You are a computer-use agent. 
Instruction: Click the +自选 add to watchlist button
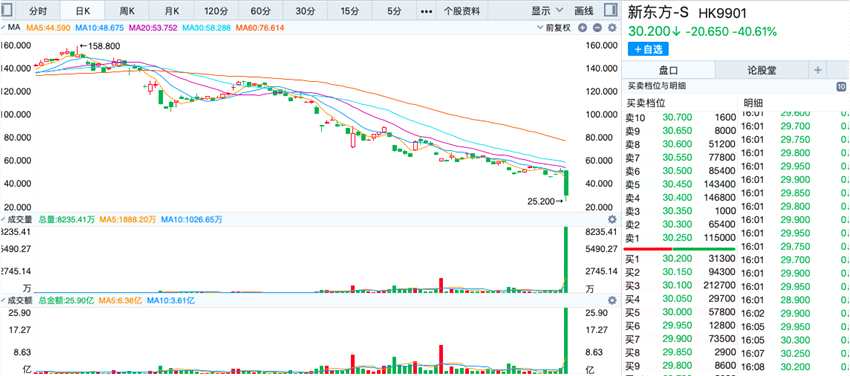click(x=648, y=49)
